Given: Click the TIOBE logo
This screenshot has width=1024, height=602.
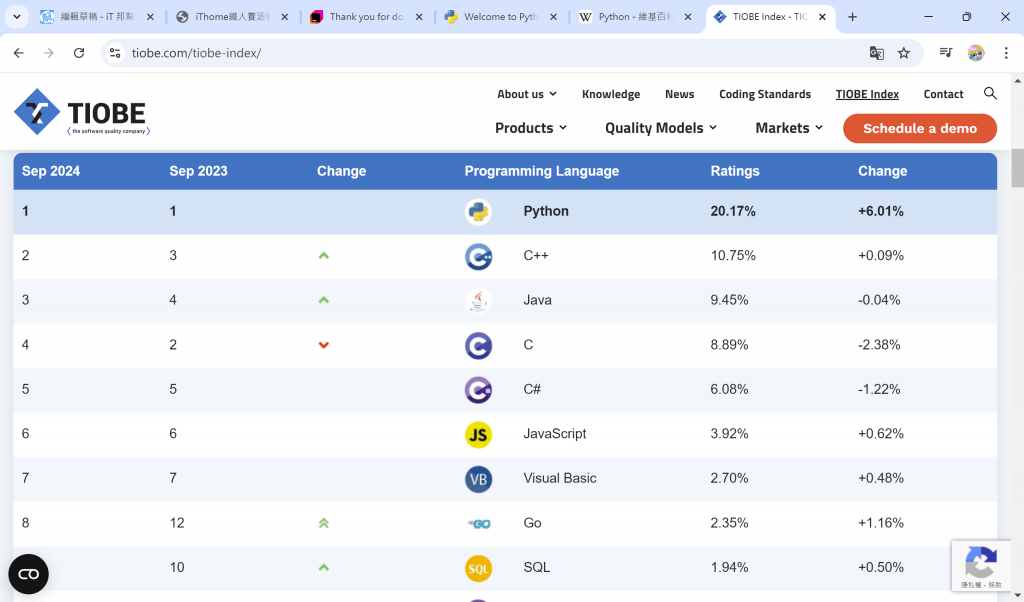Looking at the screenshot, I should tap(81, 112).
